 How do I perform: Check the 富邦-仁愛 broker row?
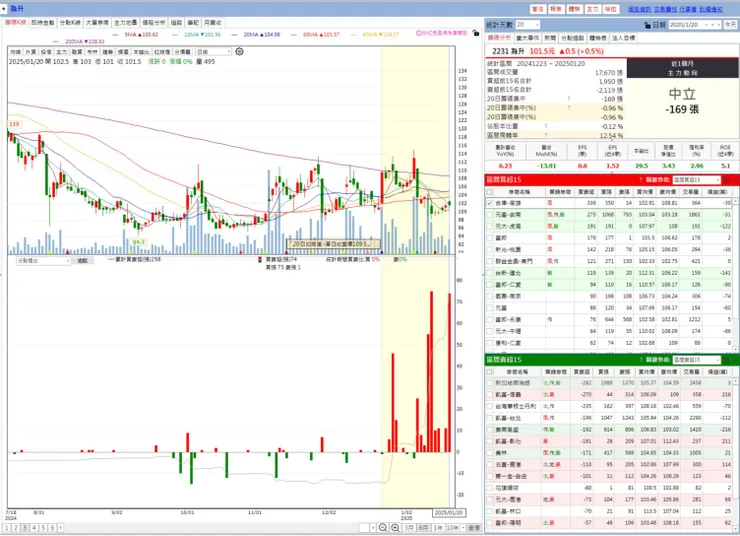pos(489,285)
